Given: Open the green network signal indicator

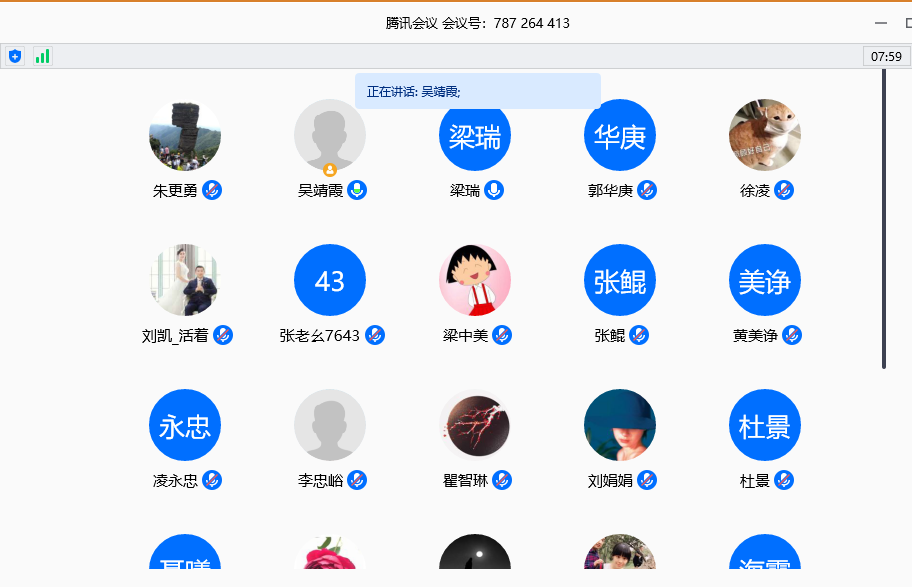Looking at the screenshot, I should [42, 56].
